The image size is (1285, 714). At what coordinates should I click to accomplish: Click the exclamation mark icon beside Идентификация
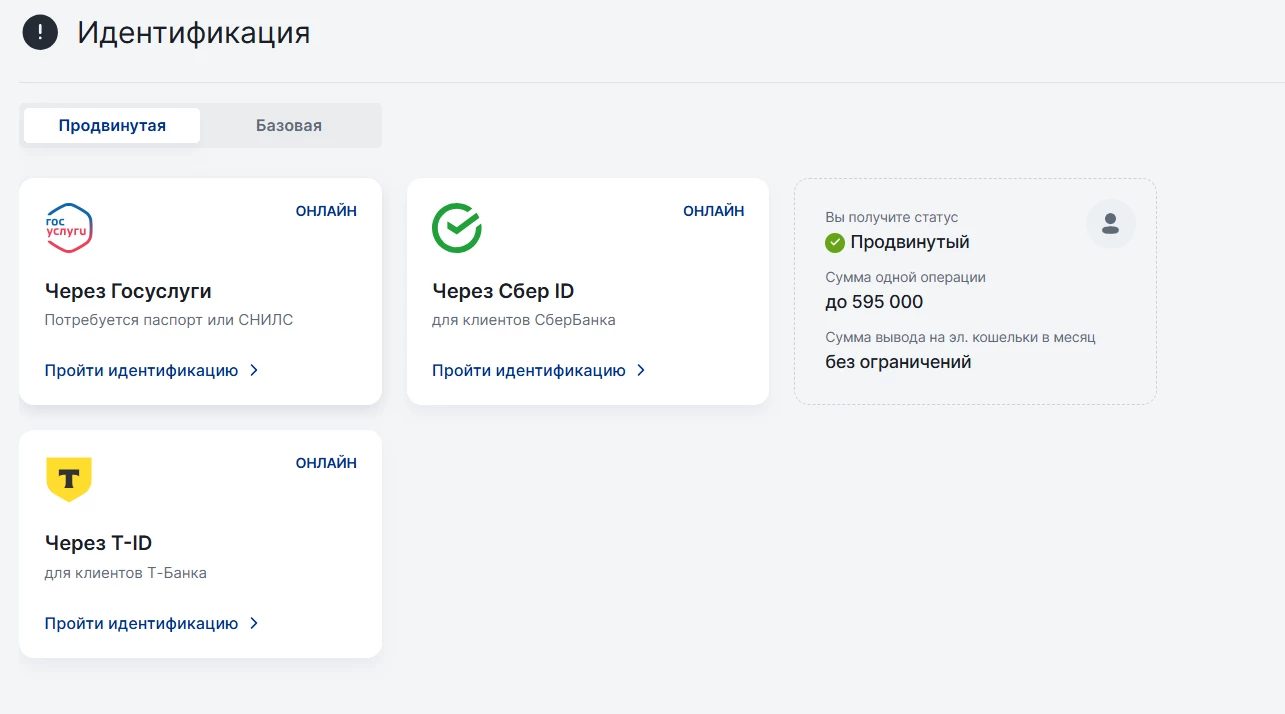click(x=40, y=32)
